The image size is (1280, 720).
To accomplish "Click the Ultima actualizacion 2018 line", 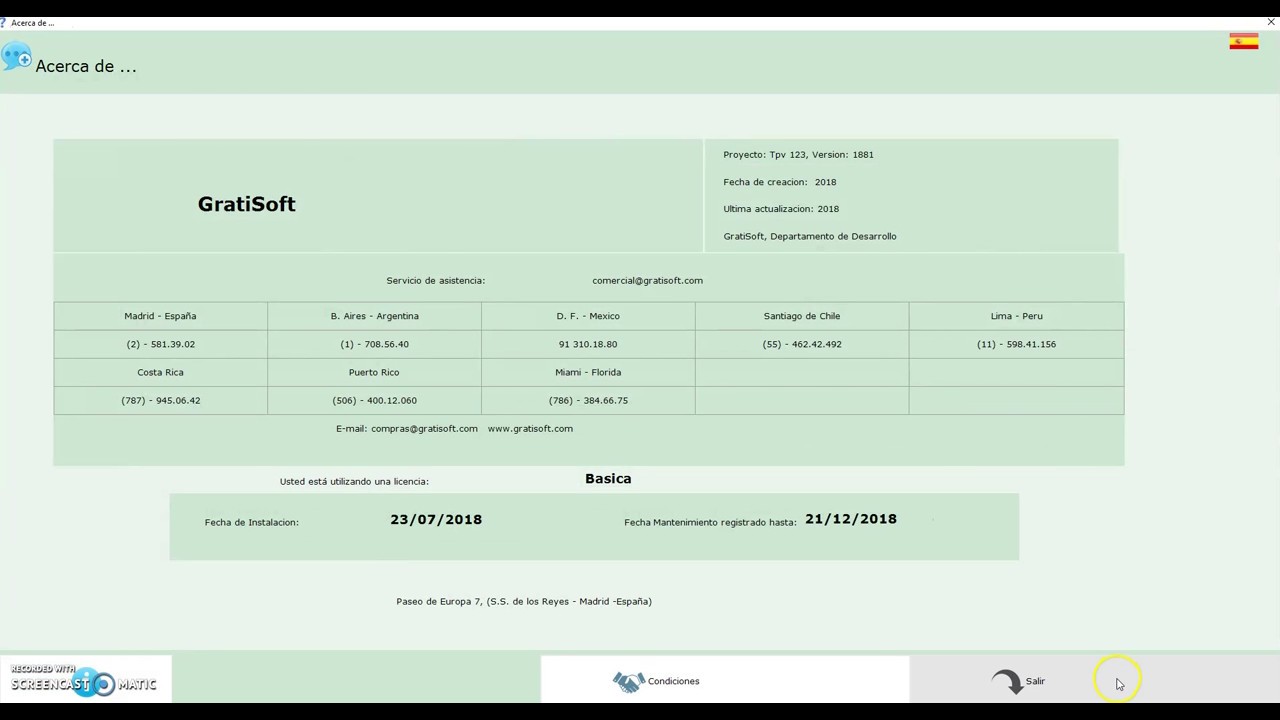I will [781, 209].
